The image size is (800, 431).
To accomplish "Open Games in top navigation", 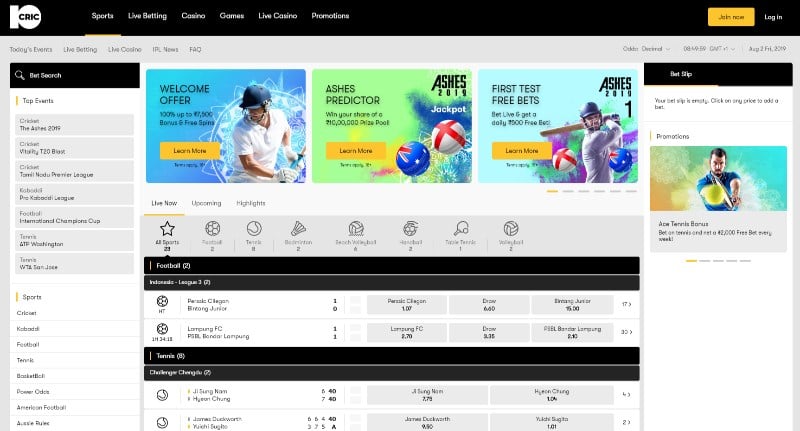I will 232,16.
